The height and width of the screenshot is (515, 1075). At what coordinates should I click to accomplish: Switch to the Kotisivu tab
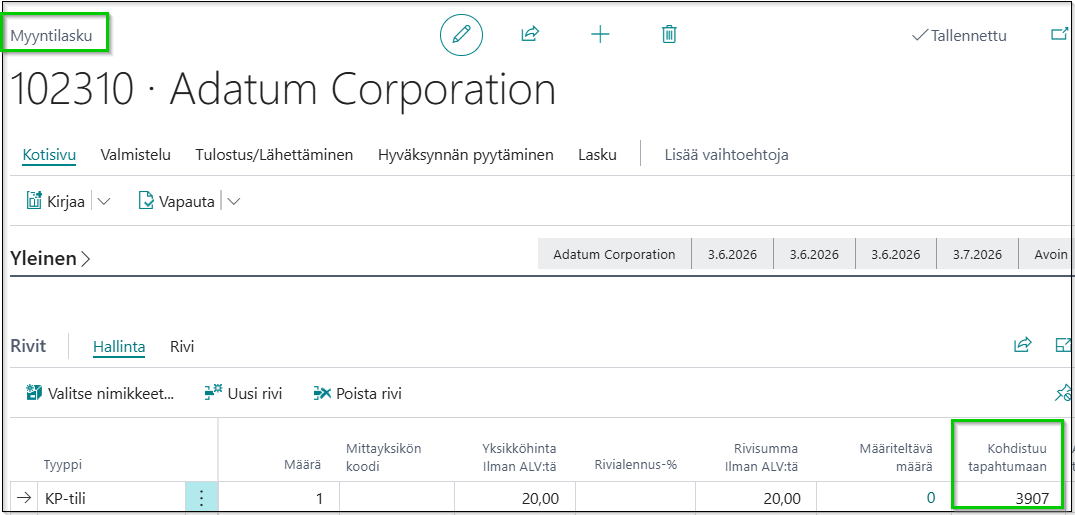click(49, 154)
